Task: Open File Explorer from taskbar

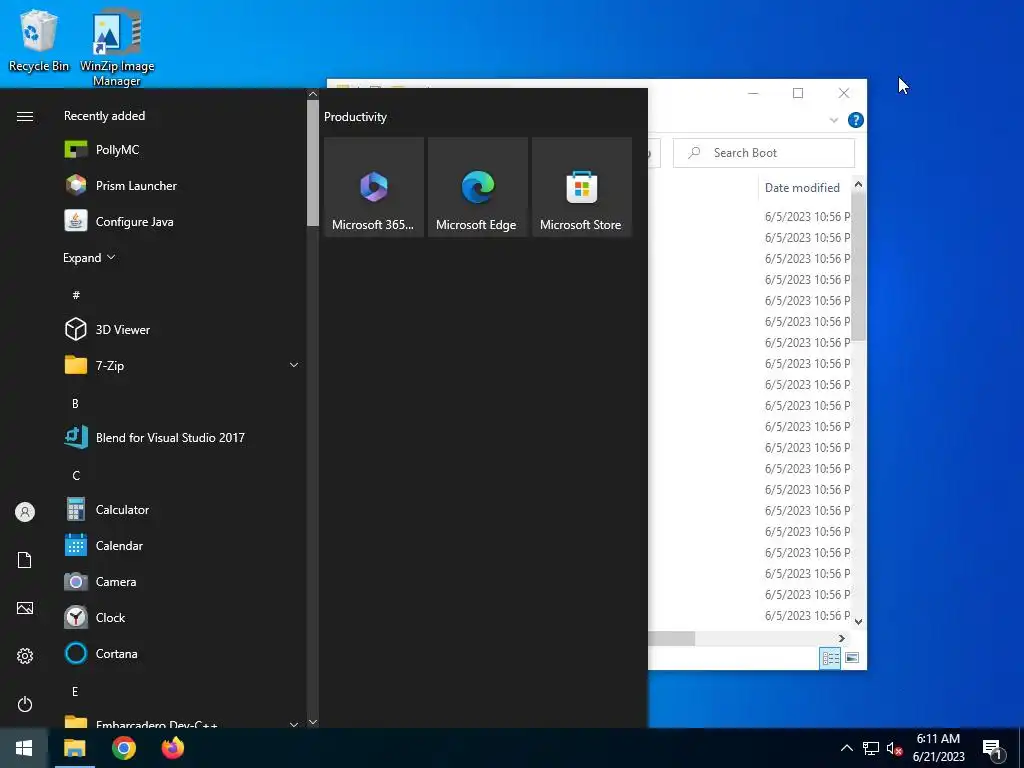Action: 74,748
